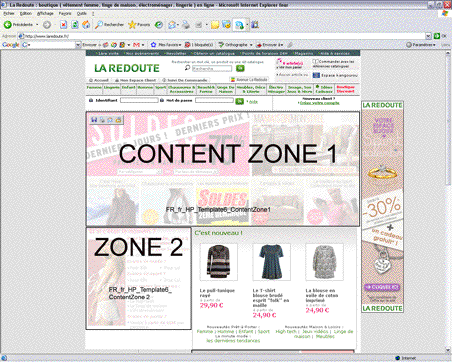
Task: Click the Avenue La Redoute icon
Action: tap(233, 80)
